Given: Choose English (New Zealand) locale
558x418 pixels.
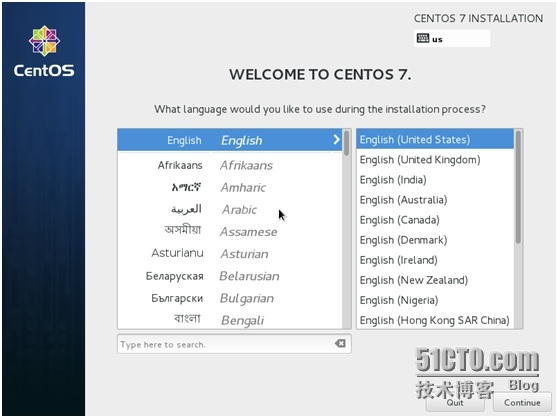Looking at the screenshot, I should click(435, 280).
